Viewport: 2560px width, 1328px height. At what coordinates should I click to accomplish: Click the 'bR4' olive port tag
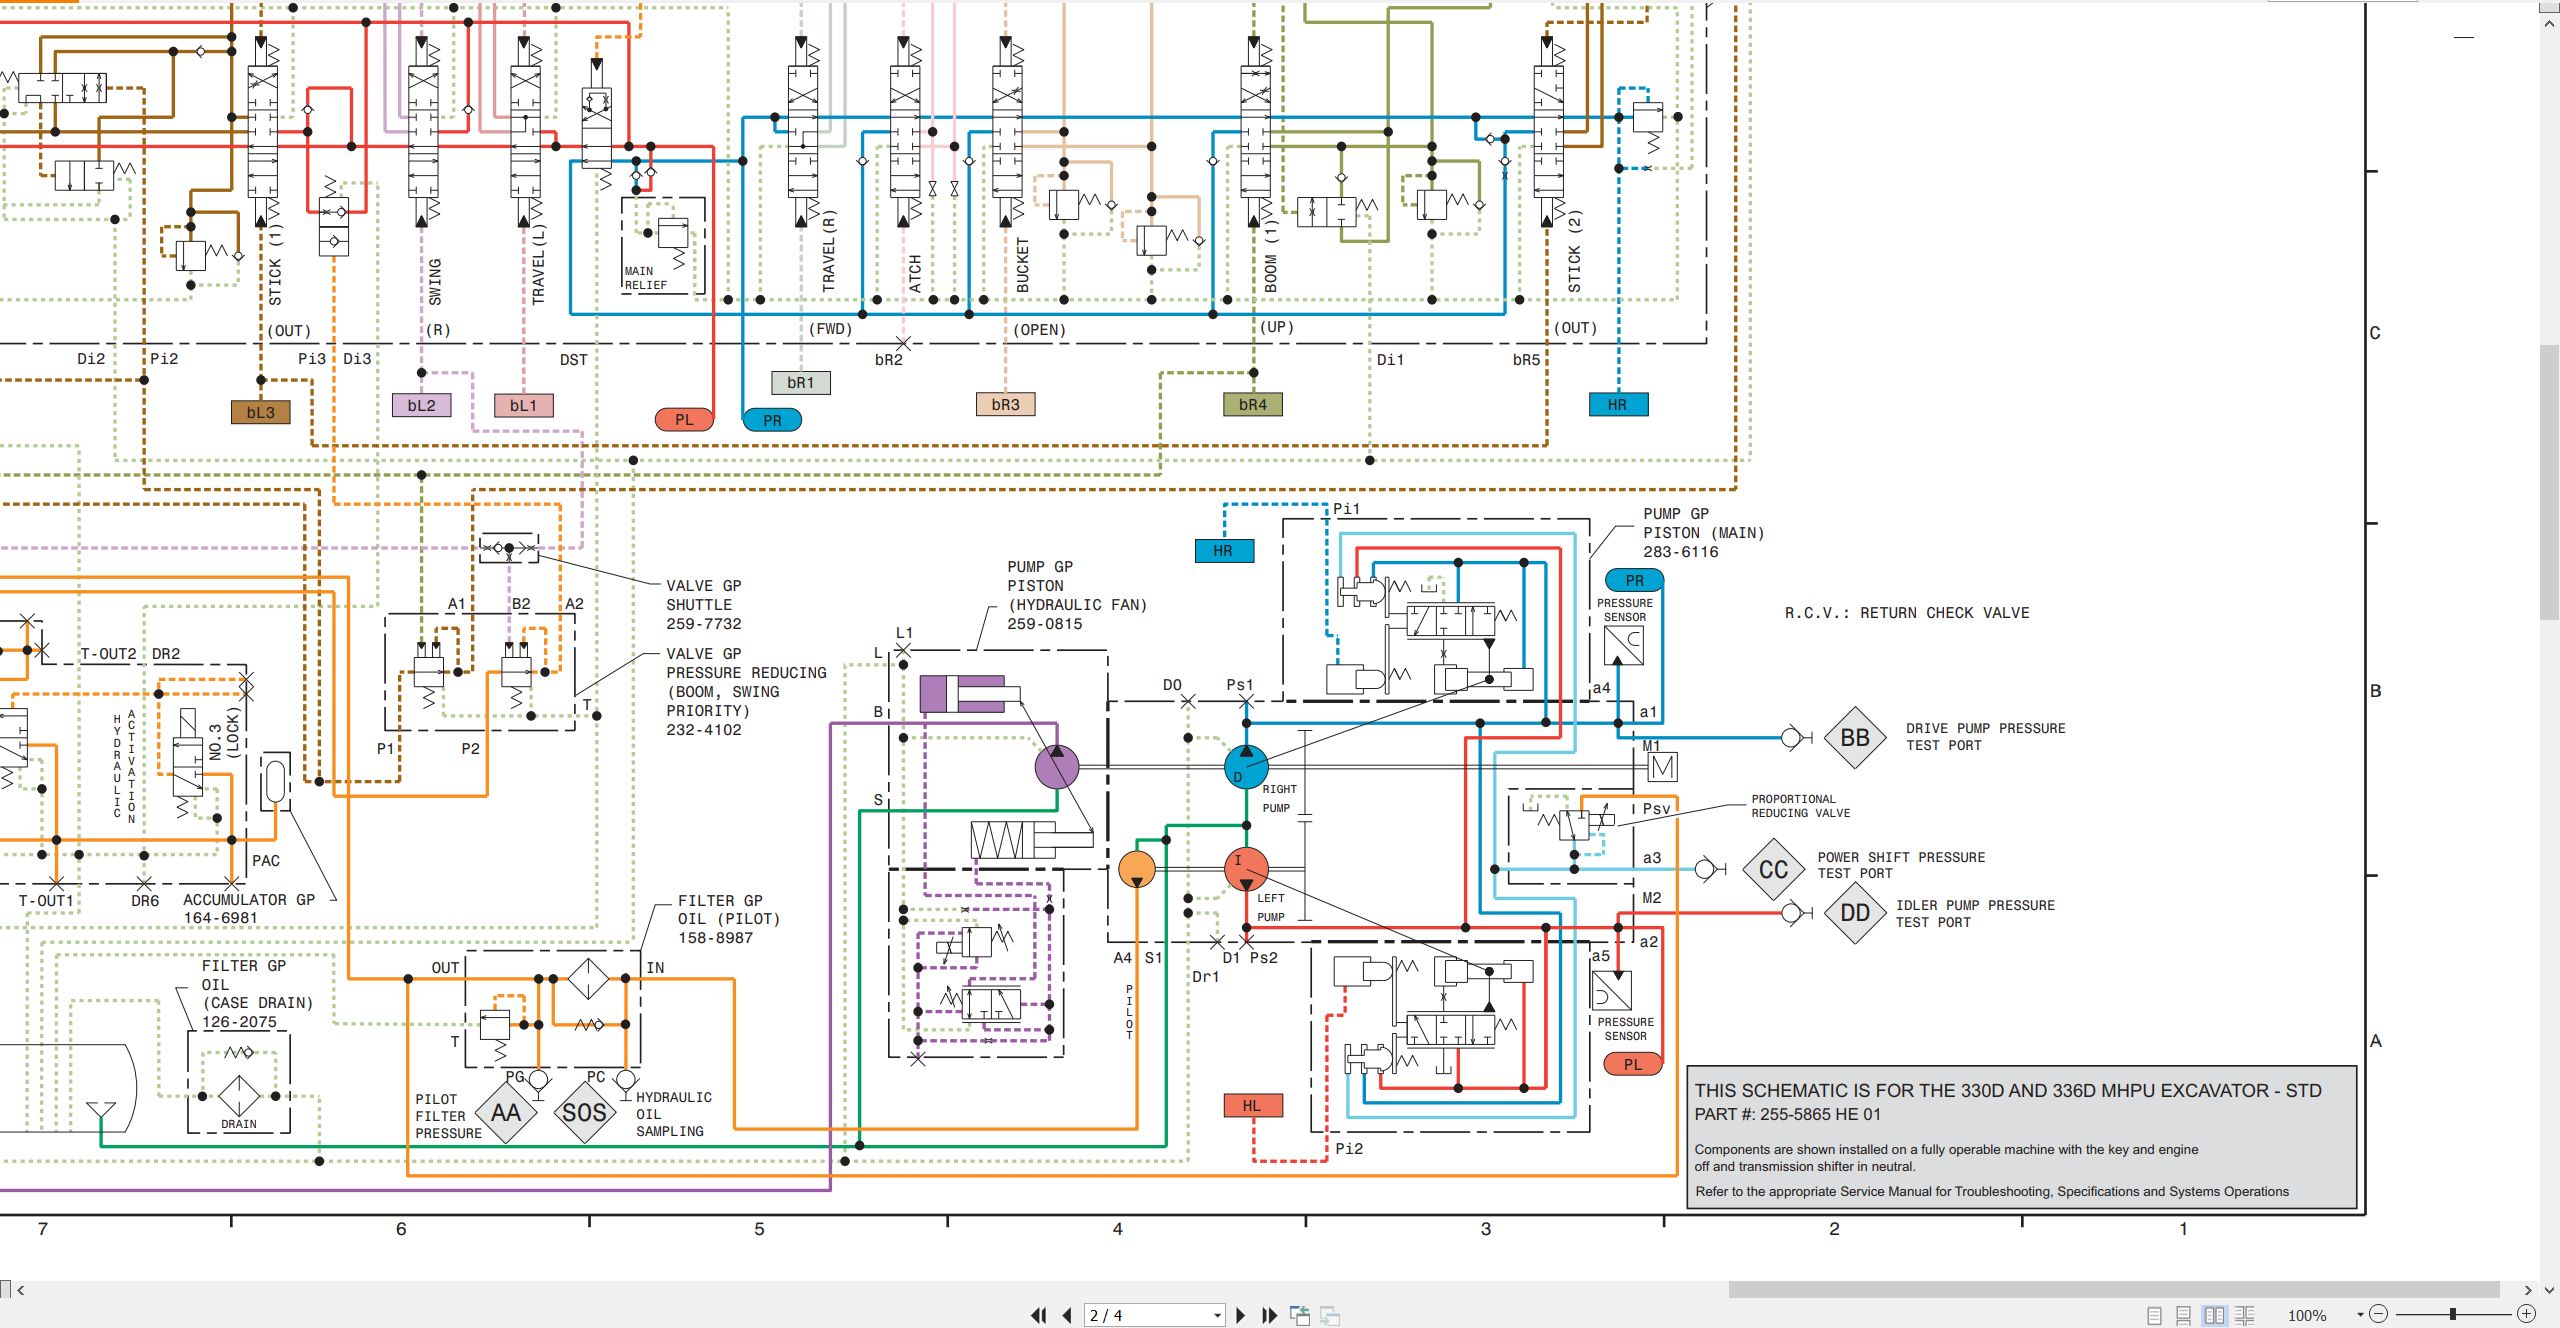pos(1253,404)
